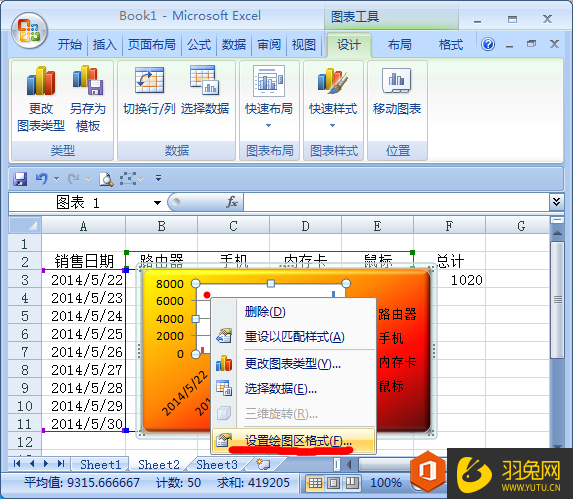This screenshot has height=499, width=573.
Task: Customize the Quick Access Toolbar dropdown
Action: (x=159, y=178)
